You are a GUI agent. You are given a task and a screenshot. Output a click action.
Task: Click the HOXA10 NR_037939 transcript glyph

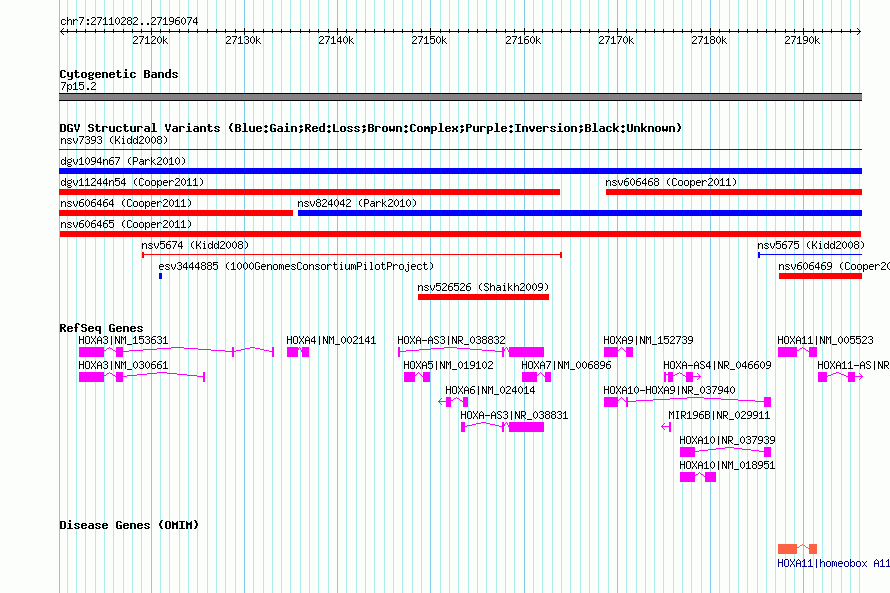coord(725,452)
